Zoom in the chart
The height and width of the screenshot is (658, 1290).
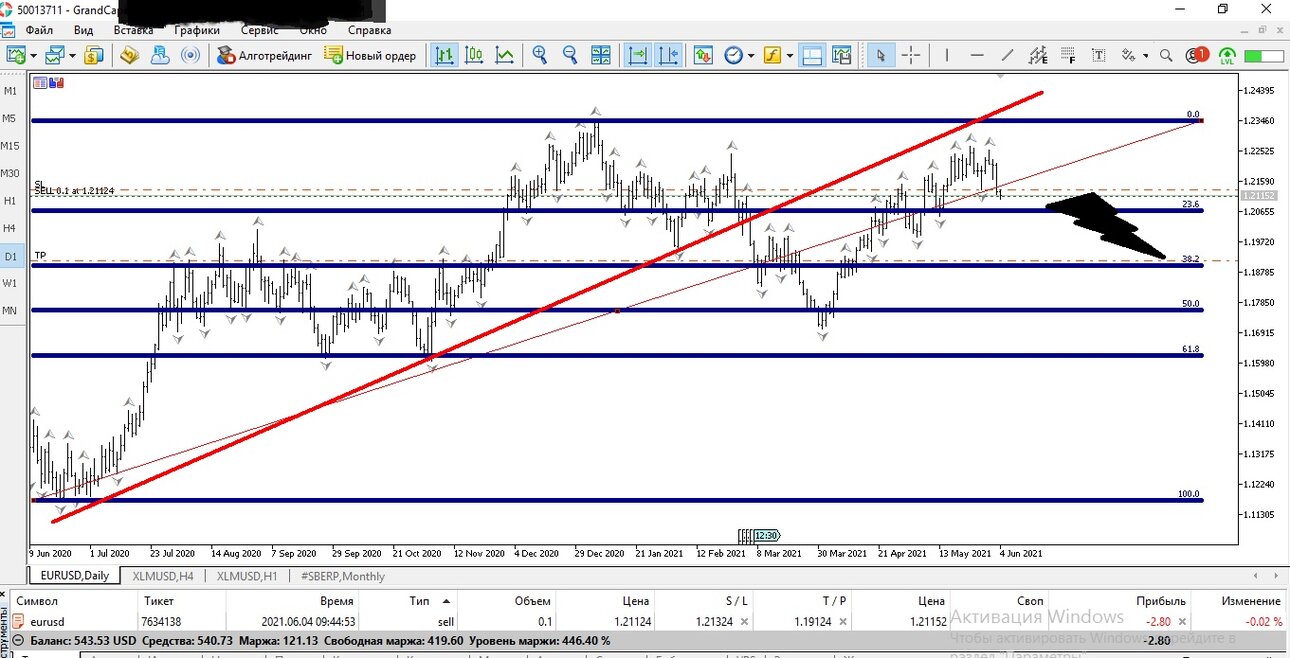[x=540, y=55]
